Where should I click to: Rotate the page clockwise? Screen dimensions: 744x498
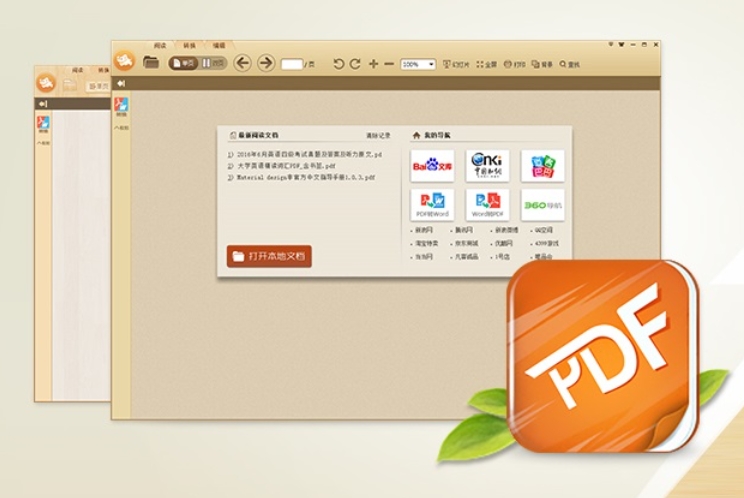click(355, 64)
